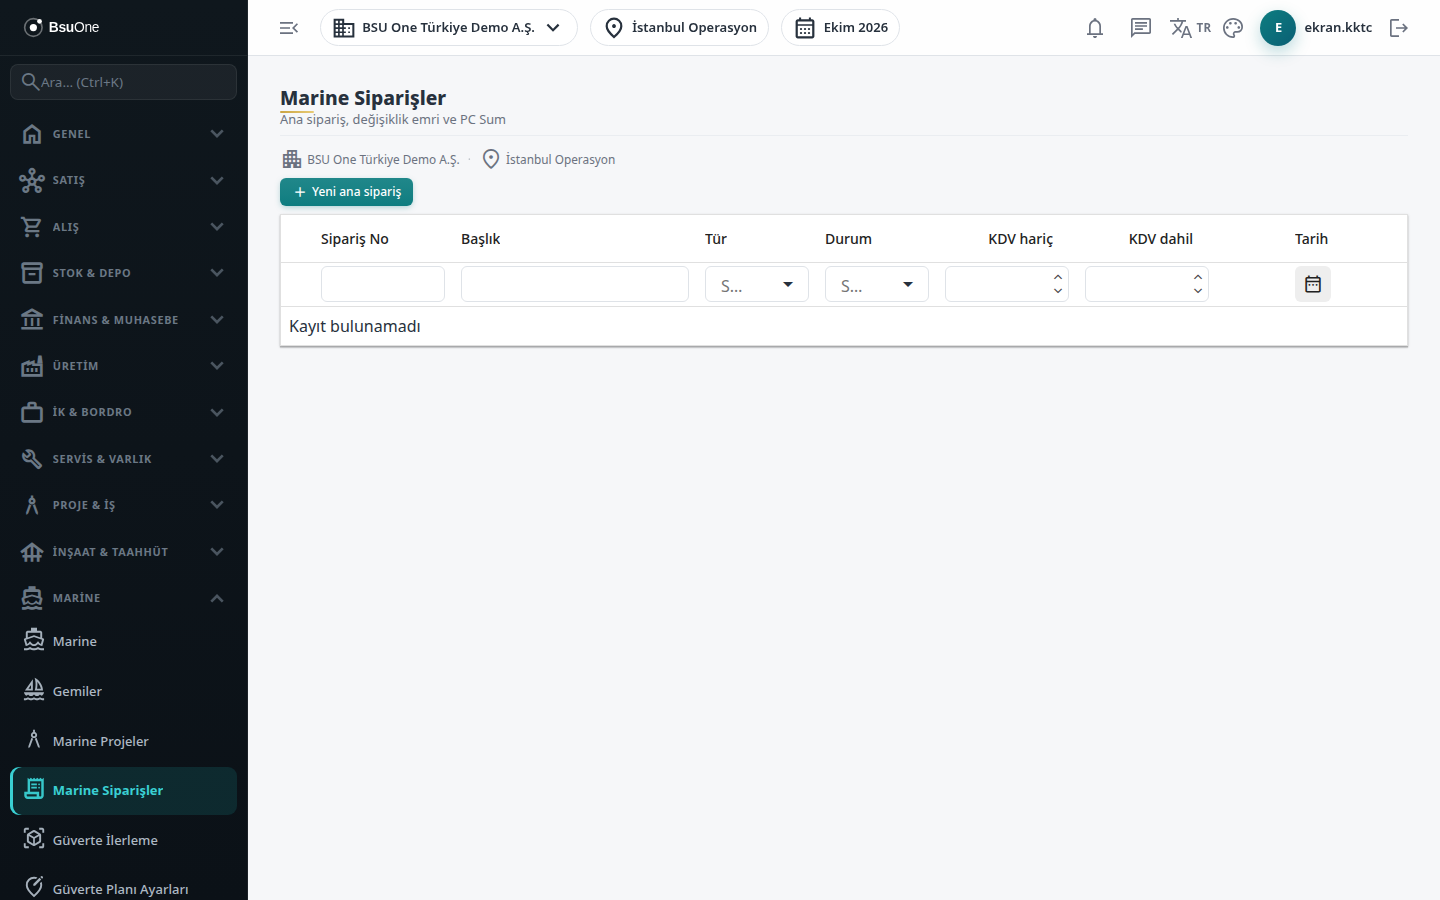Image resolution: width=1440 pixels, height=900 pixels.
Task: Expand the Durum filter dropdown
Action: pos(877,285)
